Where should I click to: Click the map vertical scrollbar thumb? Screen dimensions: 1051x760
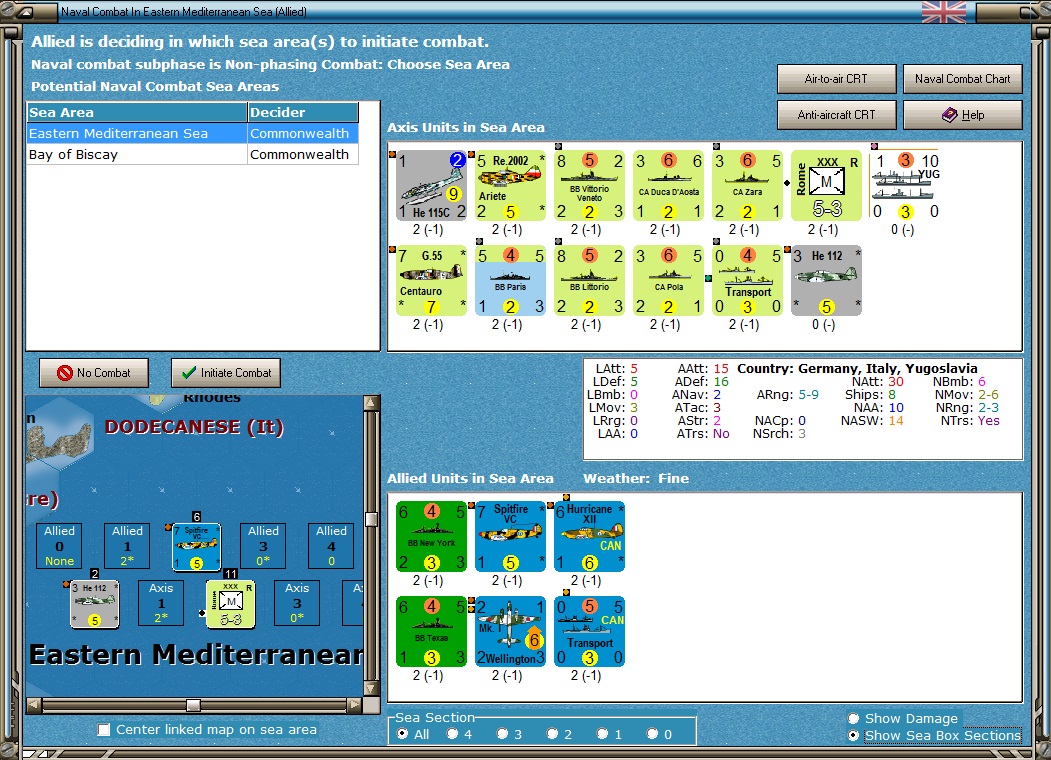pos(371,519)
